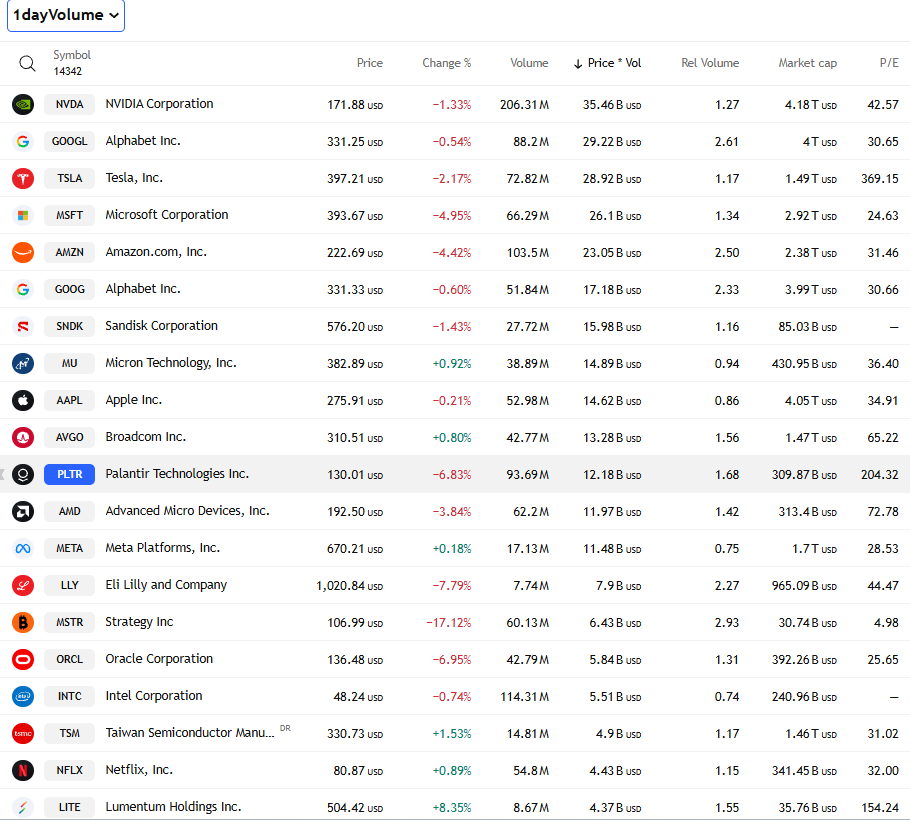This screenshot has width=910, height=820.
Task: Click the Amazon logo icon
Action: click(23, 252)
